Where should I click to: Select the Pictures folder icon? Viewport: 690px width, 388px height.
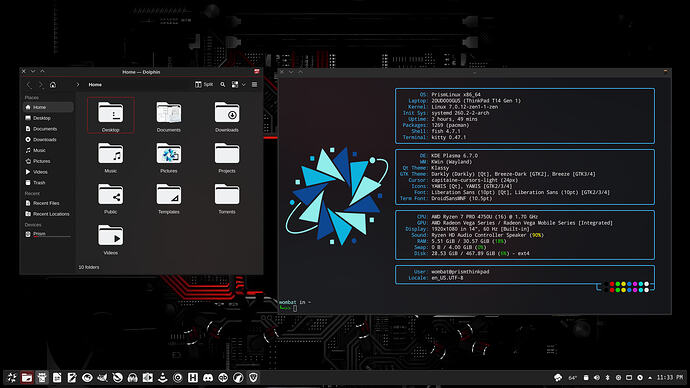[x=169, y=154]
